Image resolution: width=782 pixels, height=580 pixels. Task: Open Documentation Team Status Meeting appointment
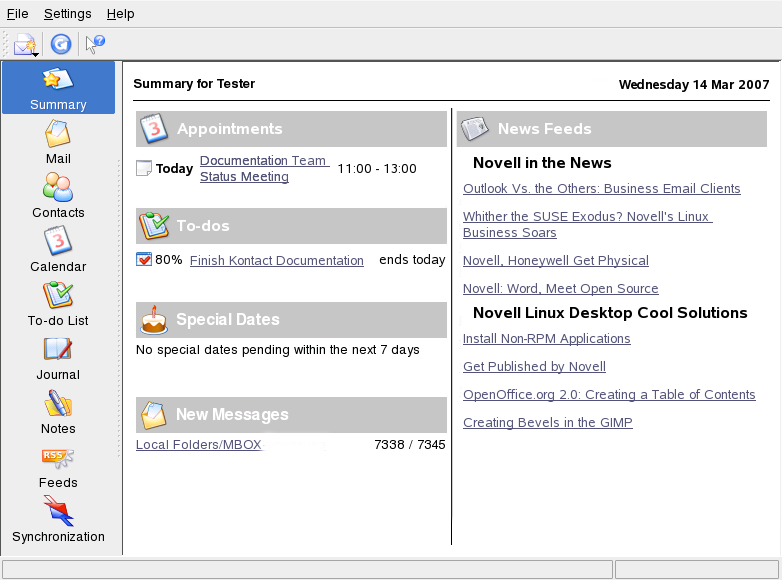tap(264, 169)
